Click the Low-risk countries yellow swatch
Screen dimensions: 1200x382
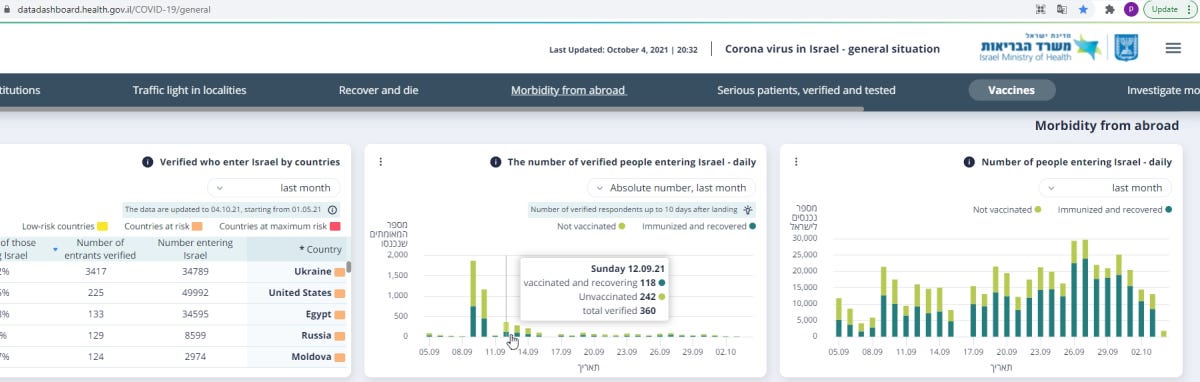click(102, 227)
